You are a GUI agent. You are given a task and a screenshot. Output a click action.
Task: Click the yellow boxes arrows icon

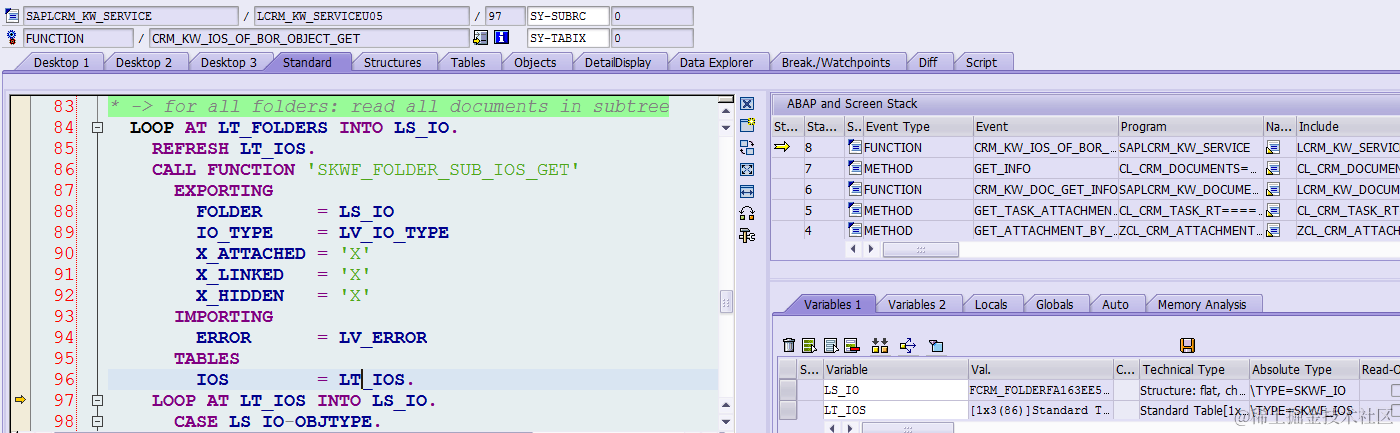(880, 345)
